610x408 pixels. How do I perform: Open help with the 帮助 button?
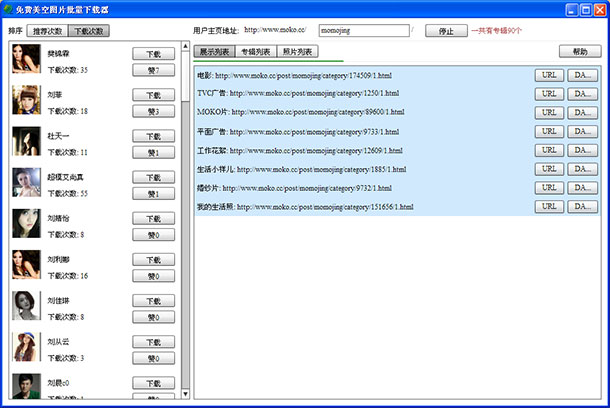point(580,51)
